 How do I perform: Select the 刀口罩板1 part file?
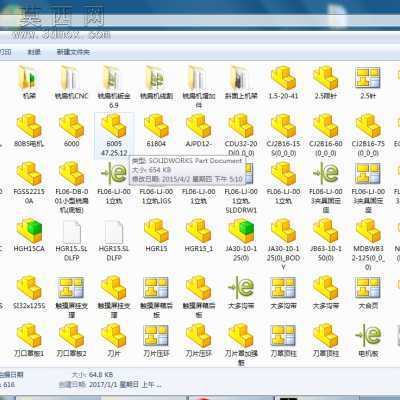click(29, 340)
